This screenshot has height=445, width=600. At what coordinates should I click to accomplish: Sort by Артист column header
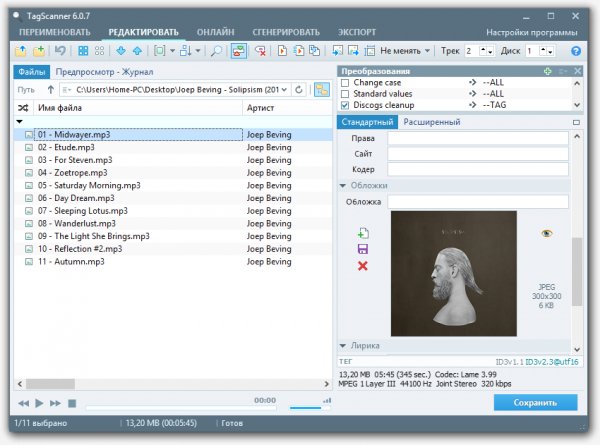[x=287, y=108]
